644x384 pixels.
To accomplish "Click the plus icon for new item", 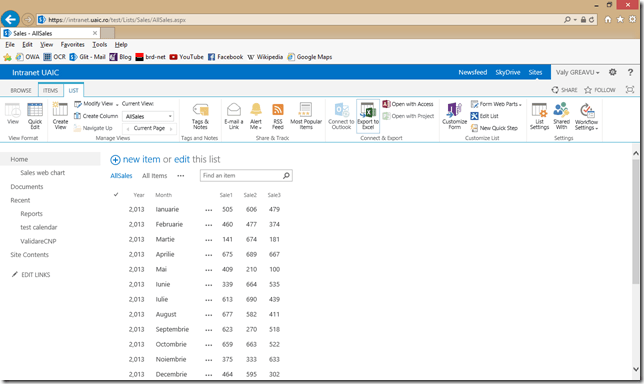I will 115,160.
